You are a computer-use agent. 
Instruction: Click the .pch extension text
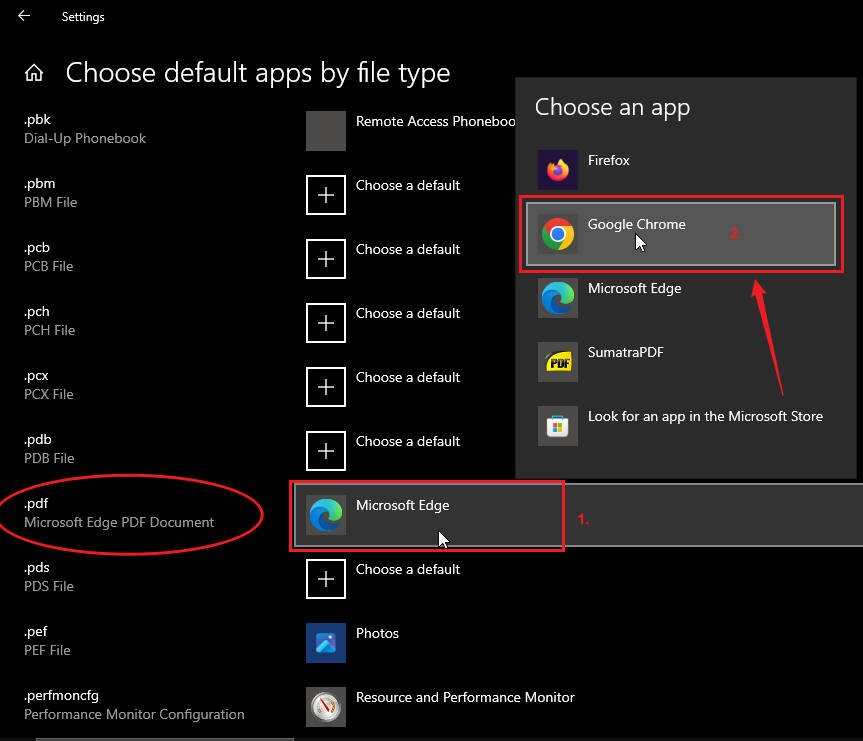coord(36,312)
